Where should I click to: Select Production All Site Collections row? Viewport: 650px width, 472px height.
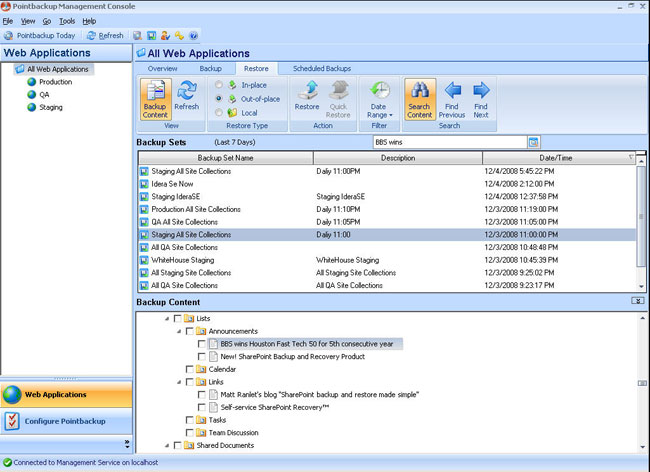(x=387, y=209)
